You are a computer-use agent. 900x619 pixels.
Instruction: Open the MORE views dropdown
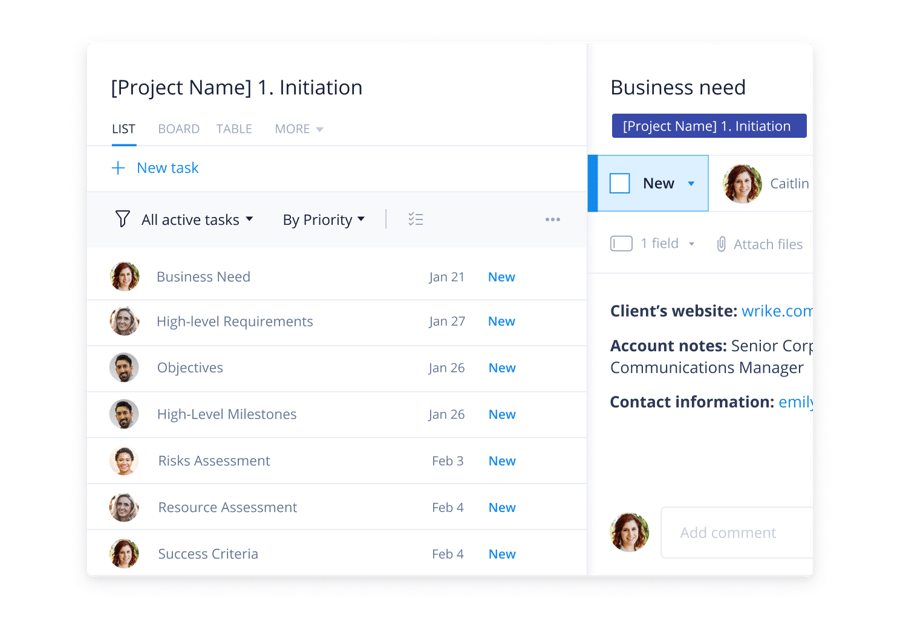(298, 128)
